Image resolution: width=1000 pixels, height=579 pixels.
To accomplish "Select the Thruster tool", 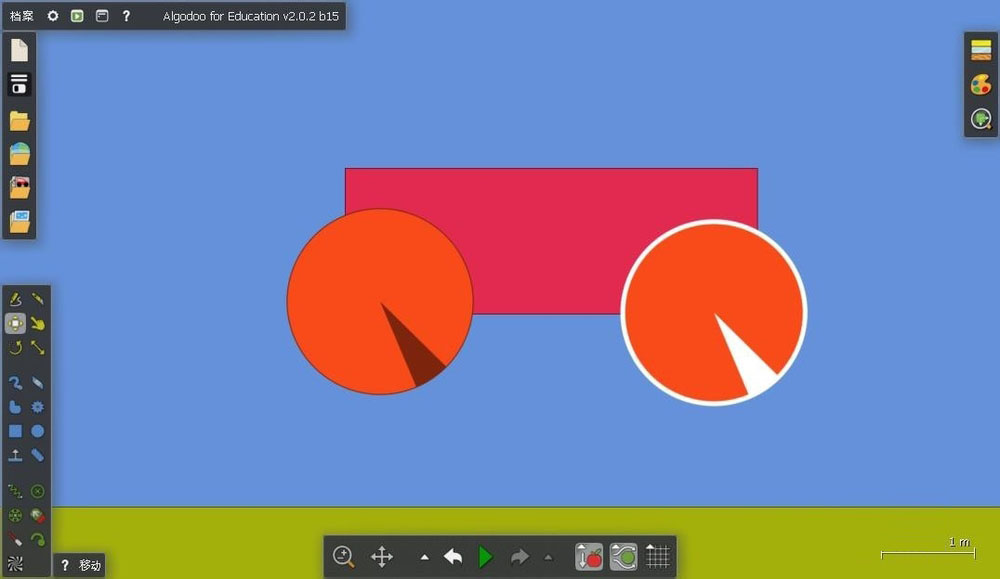I will (38, 515).
